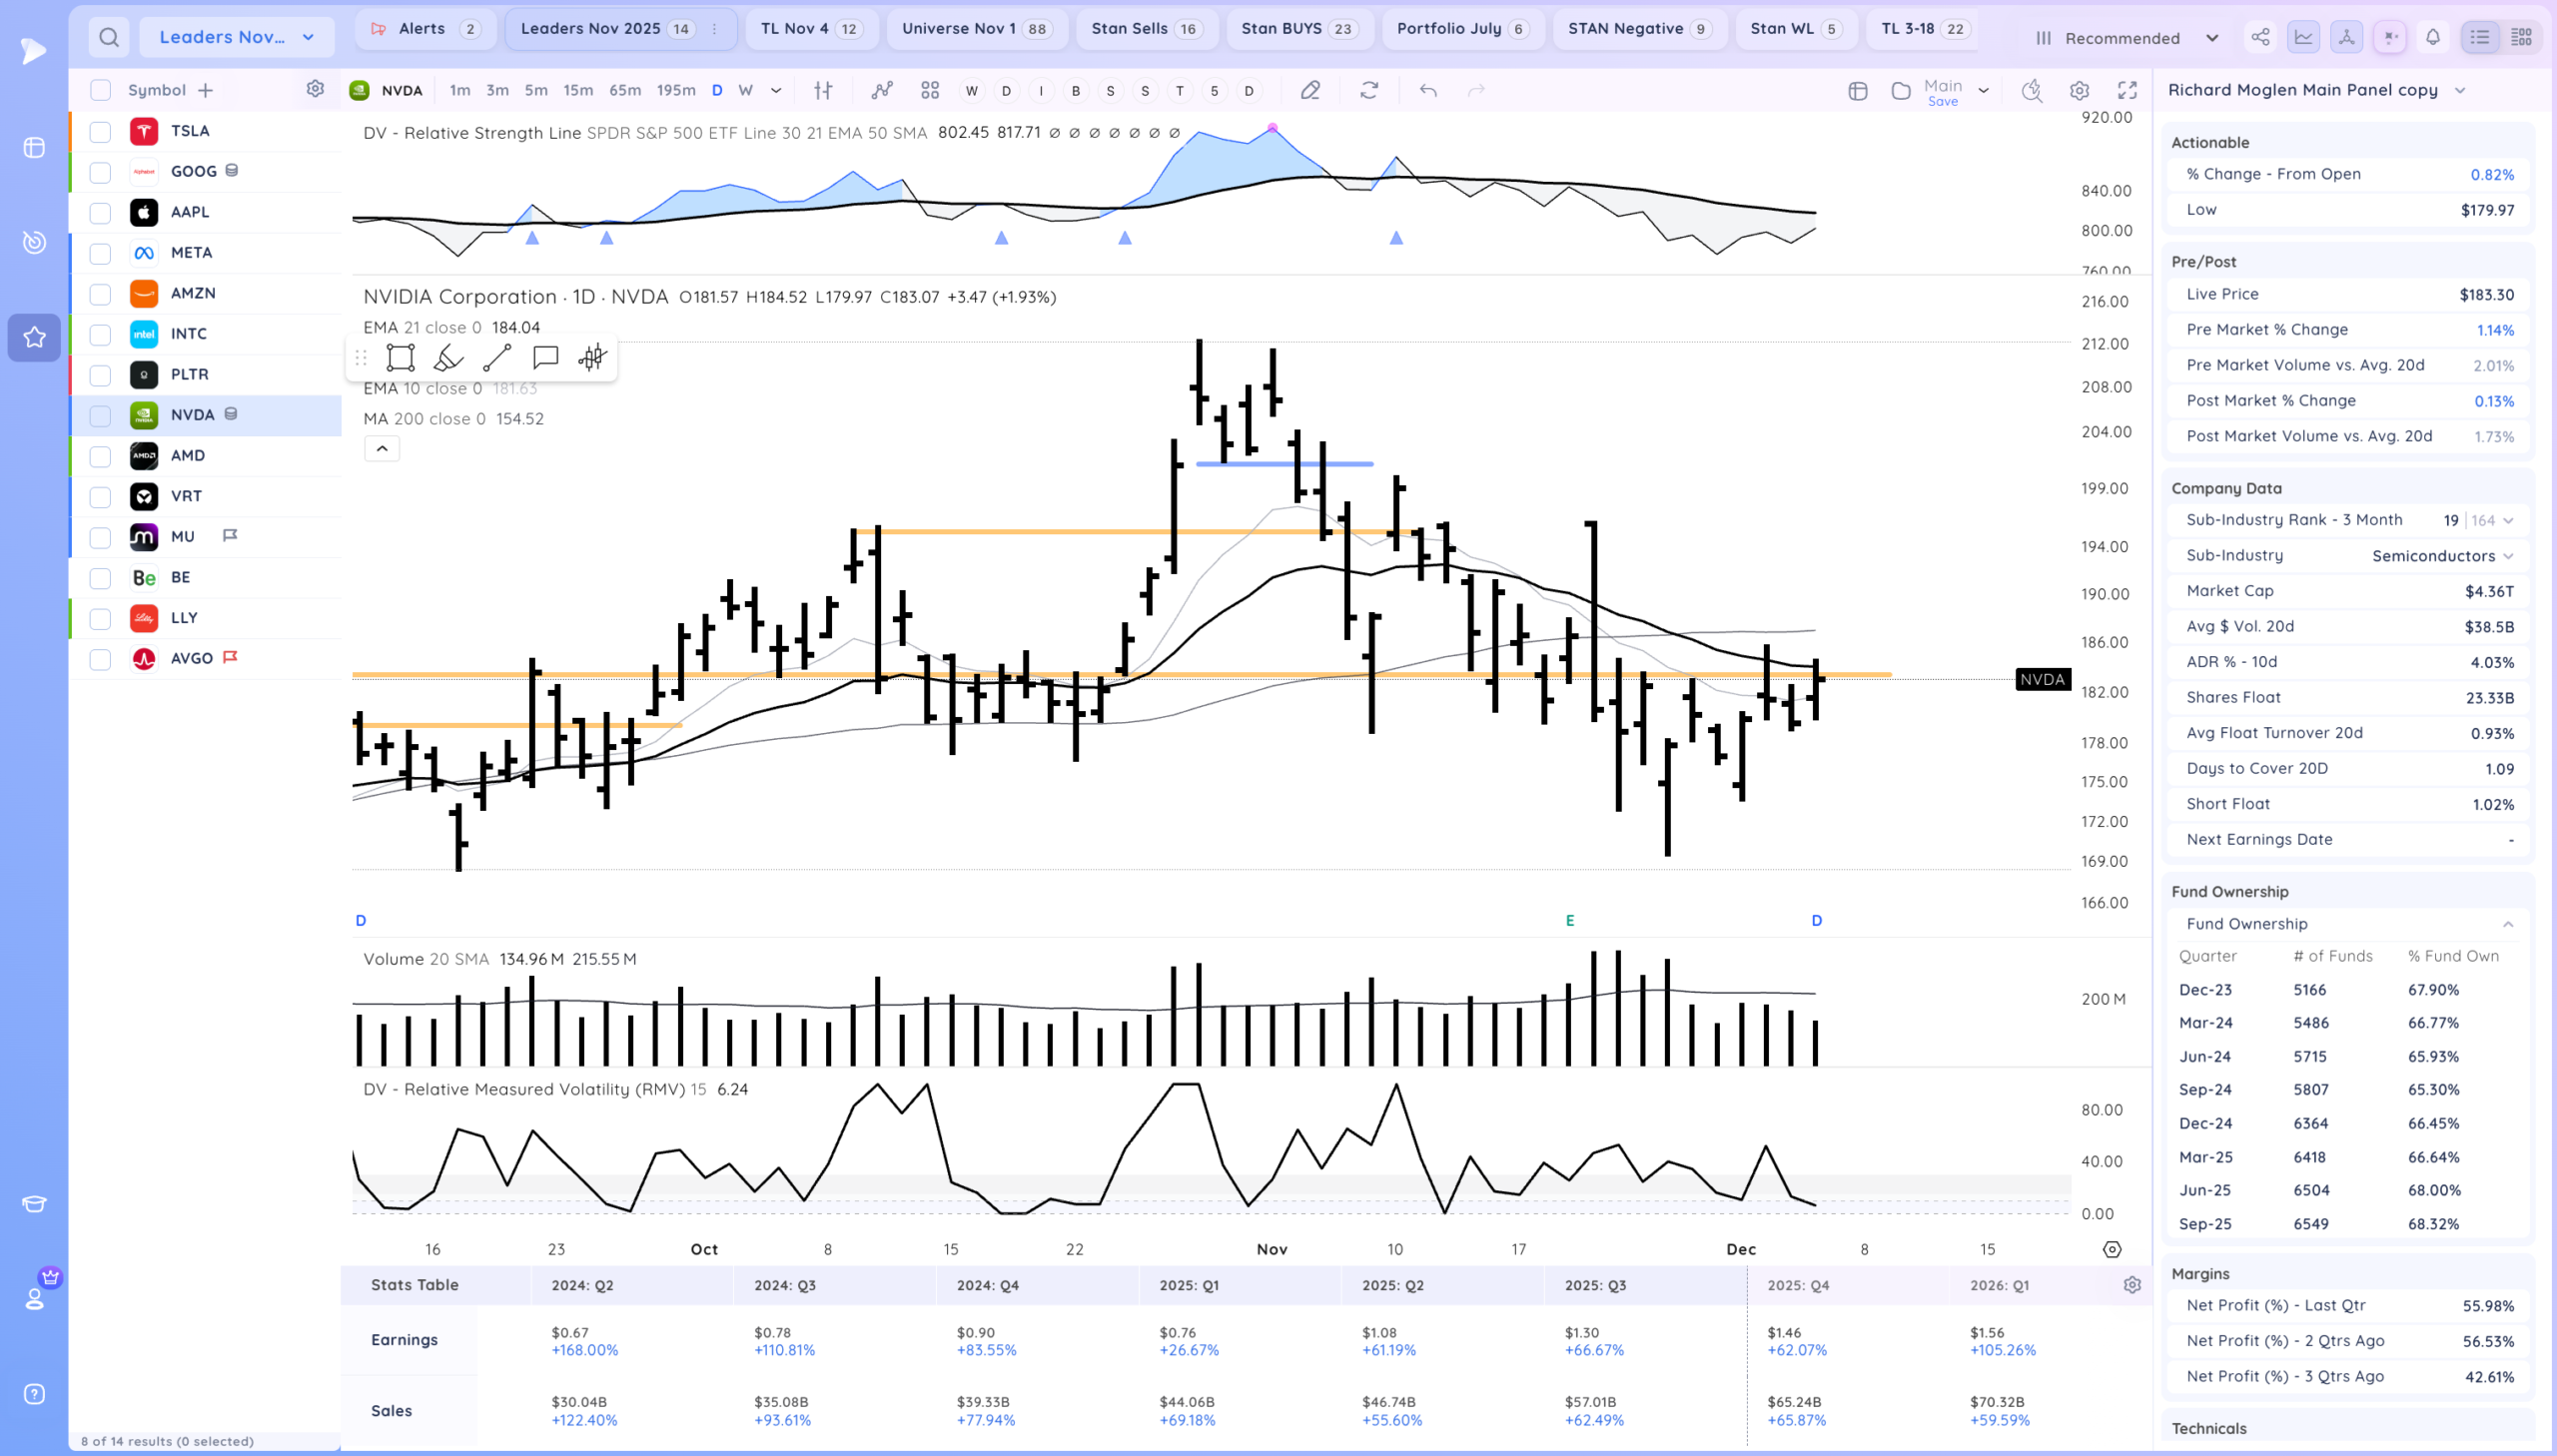Image resolution: width=2557 pixels, height=1456 pixels.
Task: Select the rectangle drawing tool
Action: click(400, 358)
